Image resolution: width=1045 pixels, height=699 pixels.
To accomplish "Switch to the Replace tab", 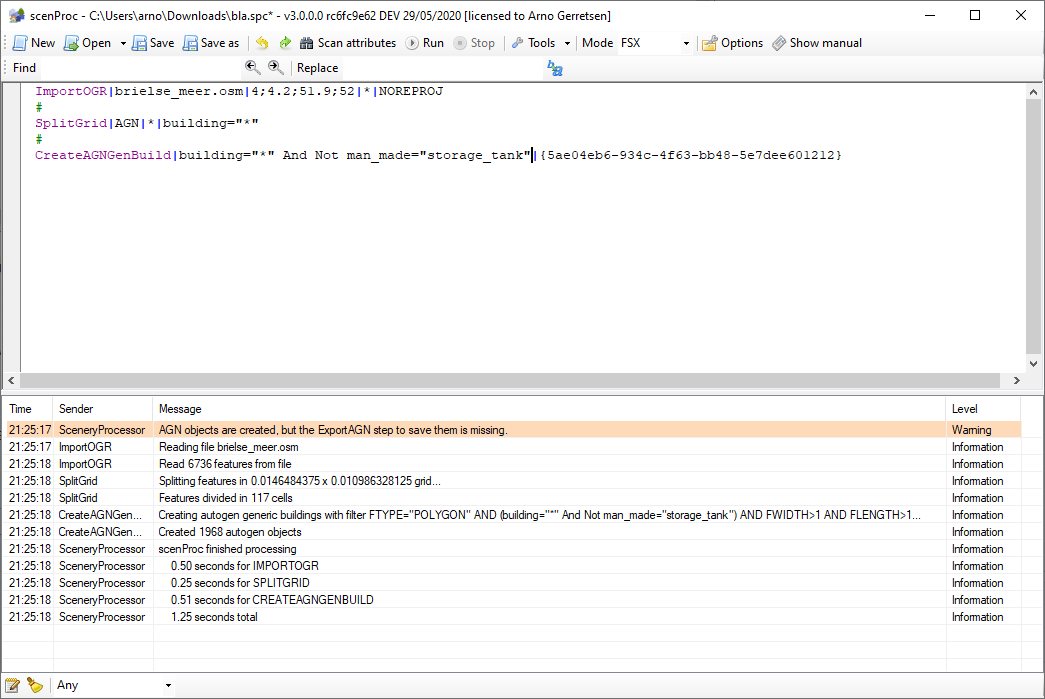I will [x=317, y=67].
